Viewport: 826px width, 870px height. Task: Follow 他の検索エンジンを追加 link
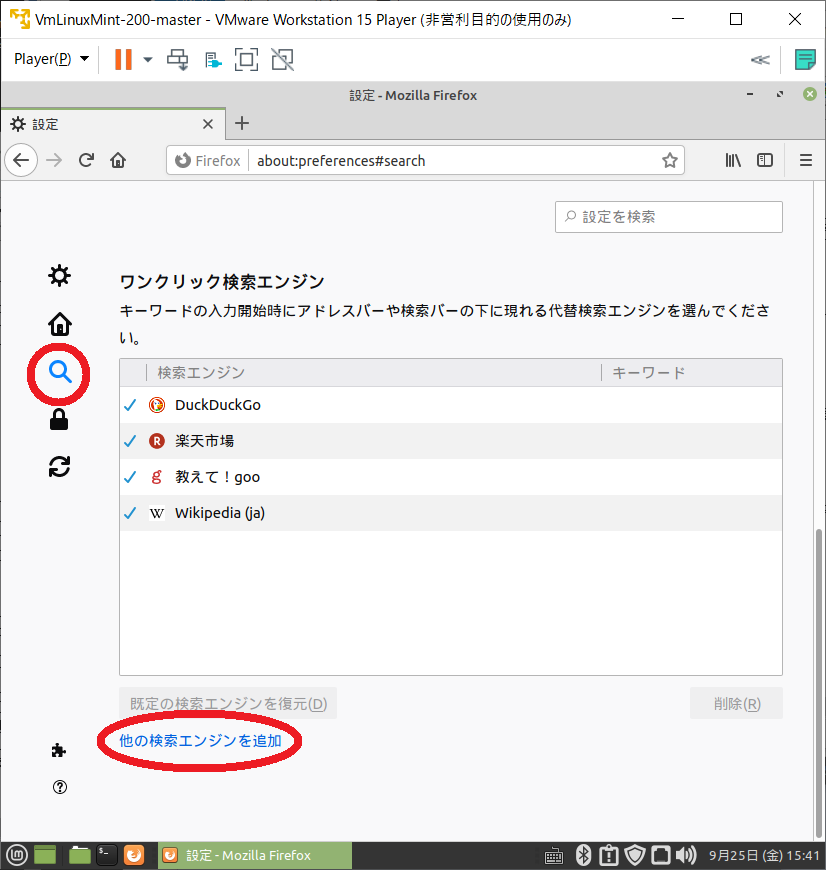point(200,741)
